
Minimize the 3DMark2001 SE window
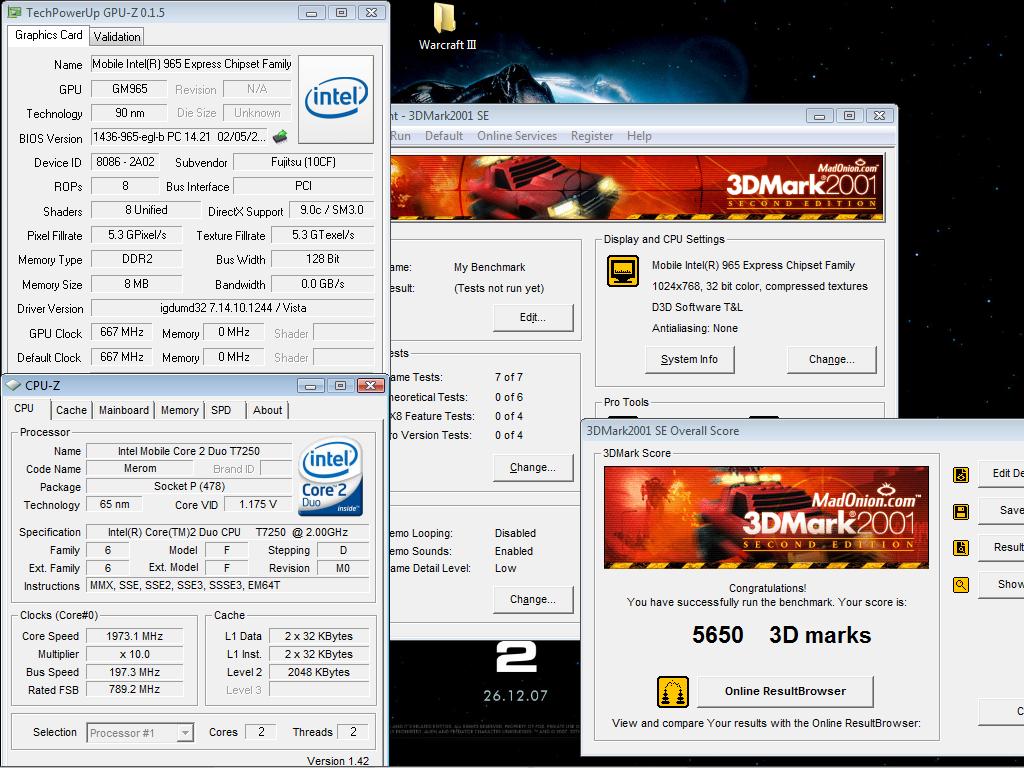(820, 116)
